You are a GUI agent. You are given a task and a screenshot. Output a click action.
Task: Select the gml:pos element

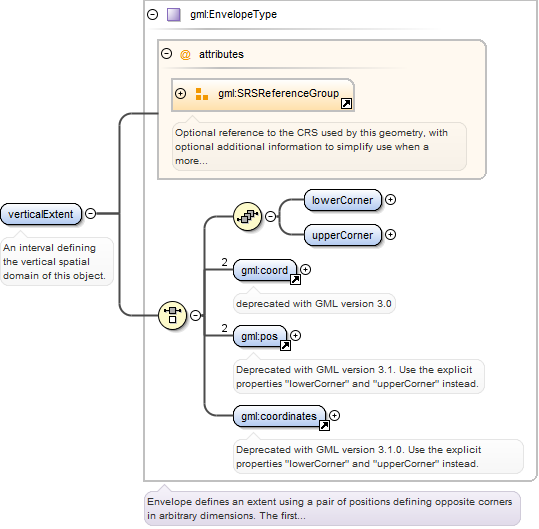click(x=260, y=336)
